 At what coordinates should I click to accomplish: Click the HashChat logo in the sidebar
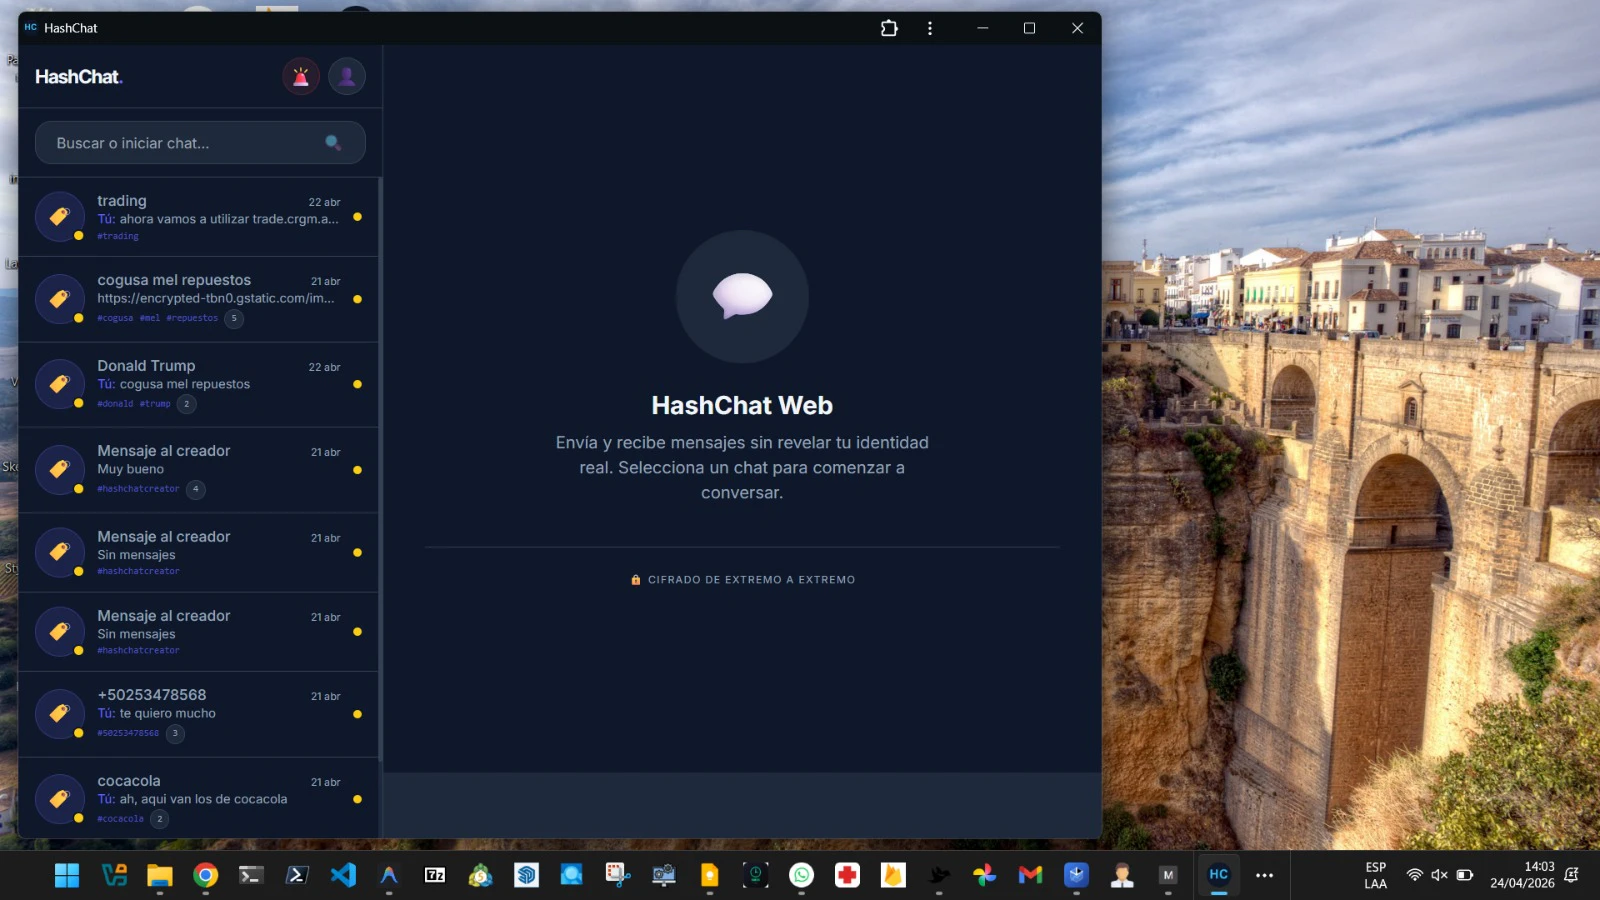click(79, 77)
